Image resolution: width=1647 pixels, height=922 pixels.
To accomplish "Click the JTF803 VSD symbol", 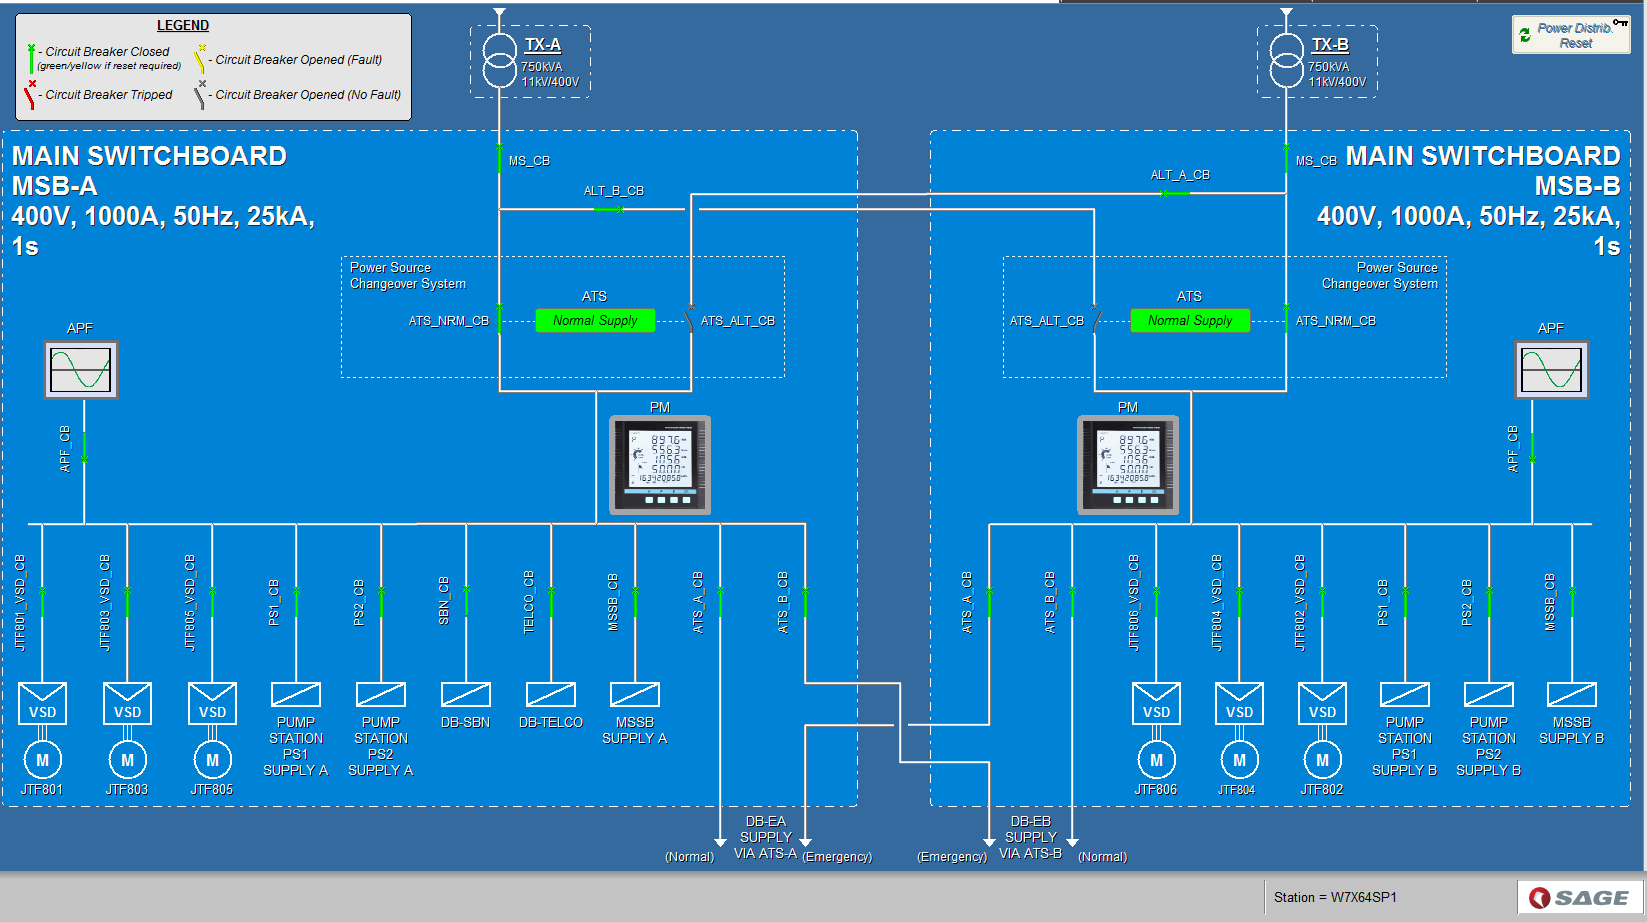I will point(128,703).
